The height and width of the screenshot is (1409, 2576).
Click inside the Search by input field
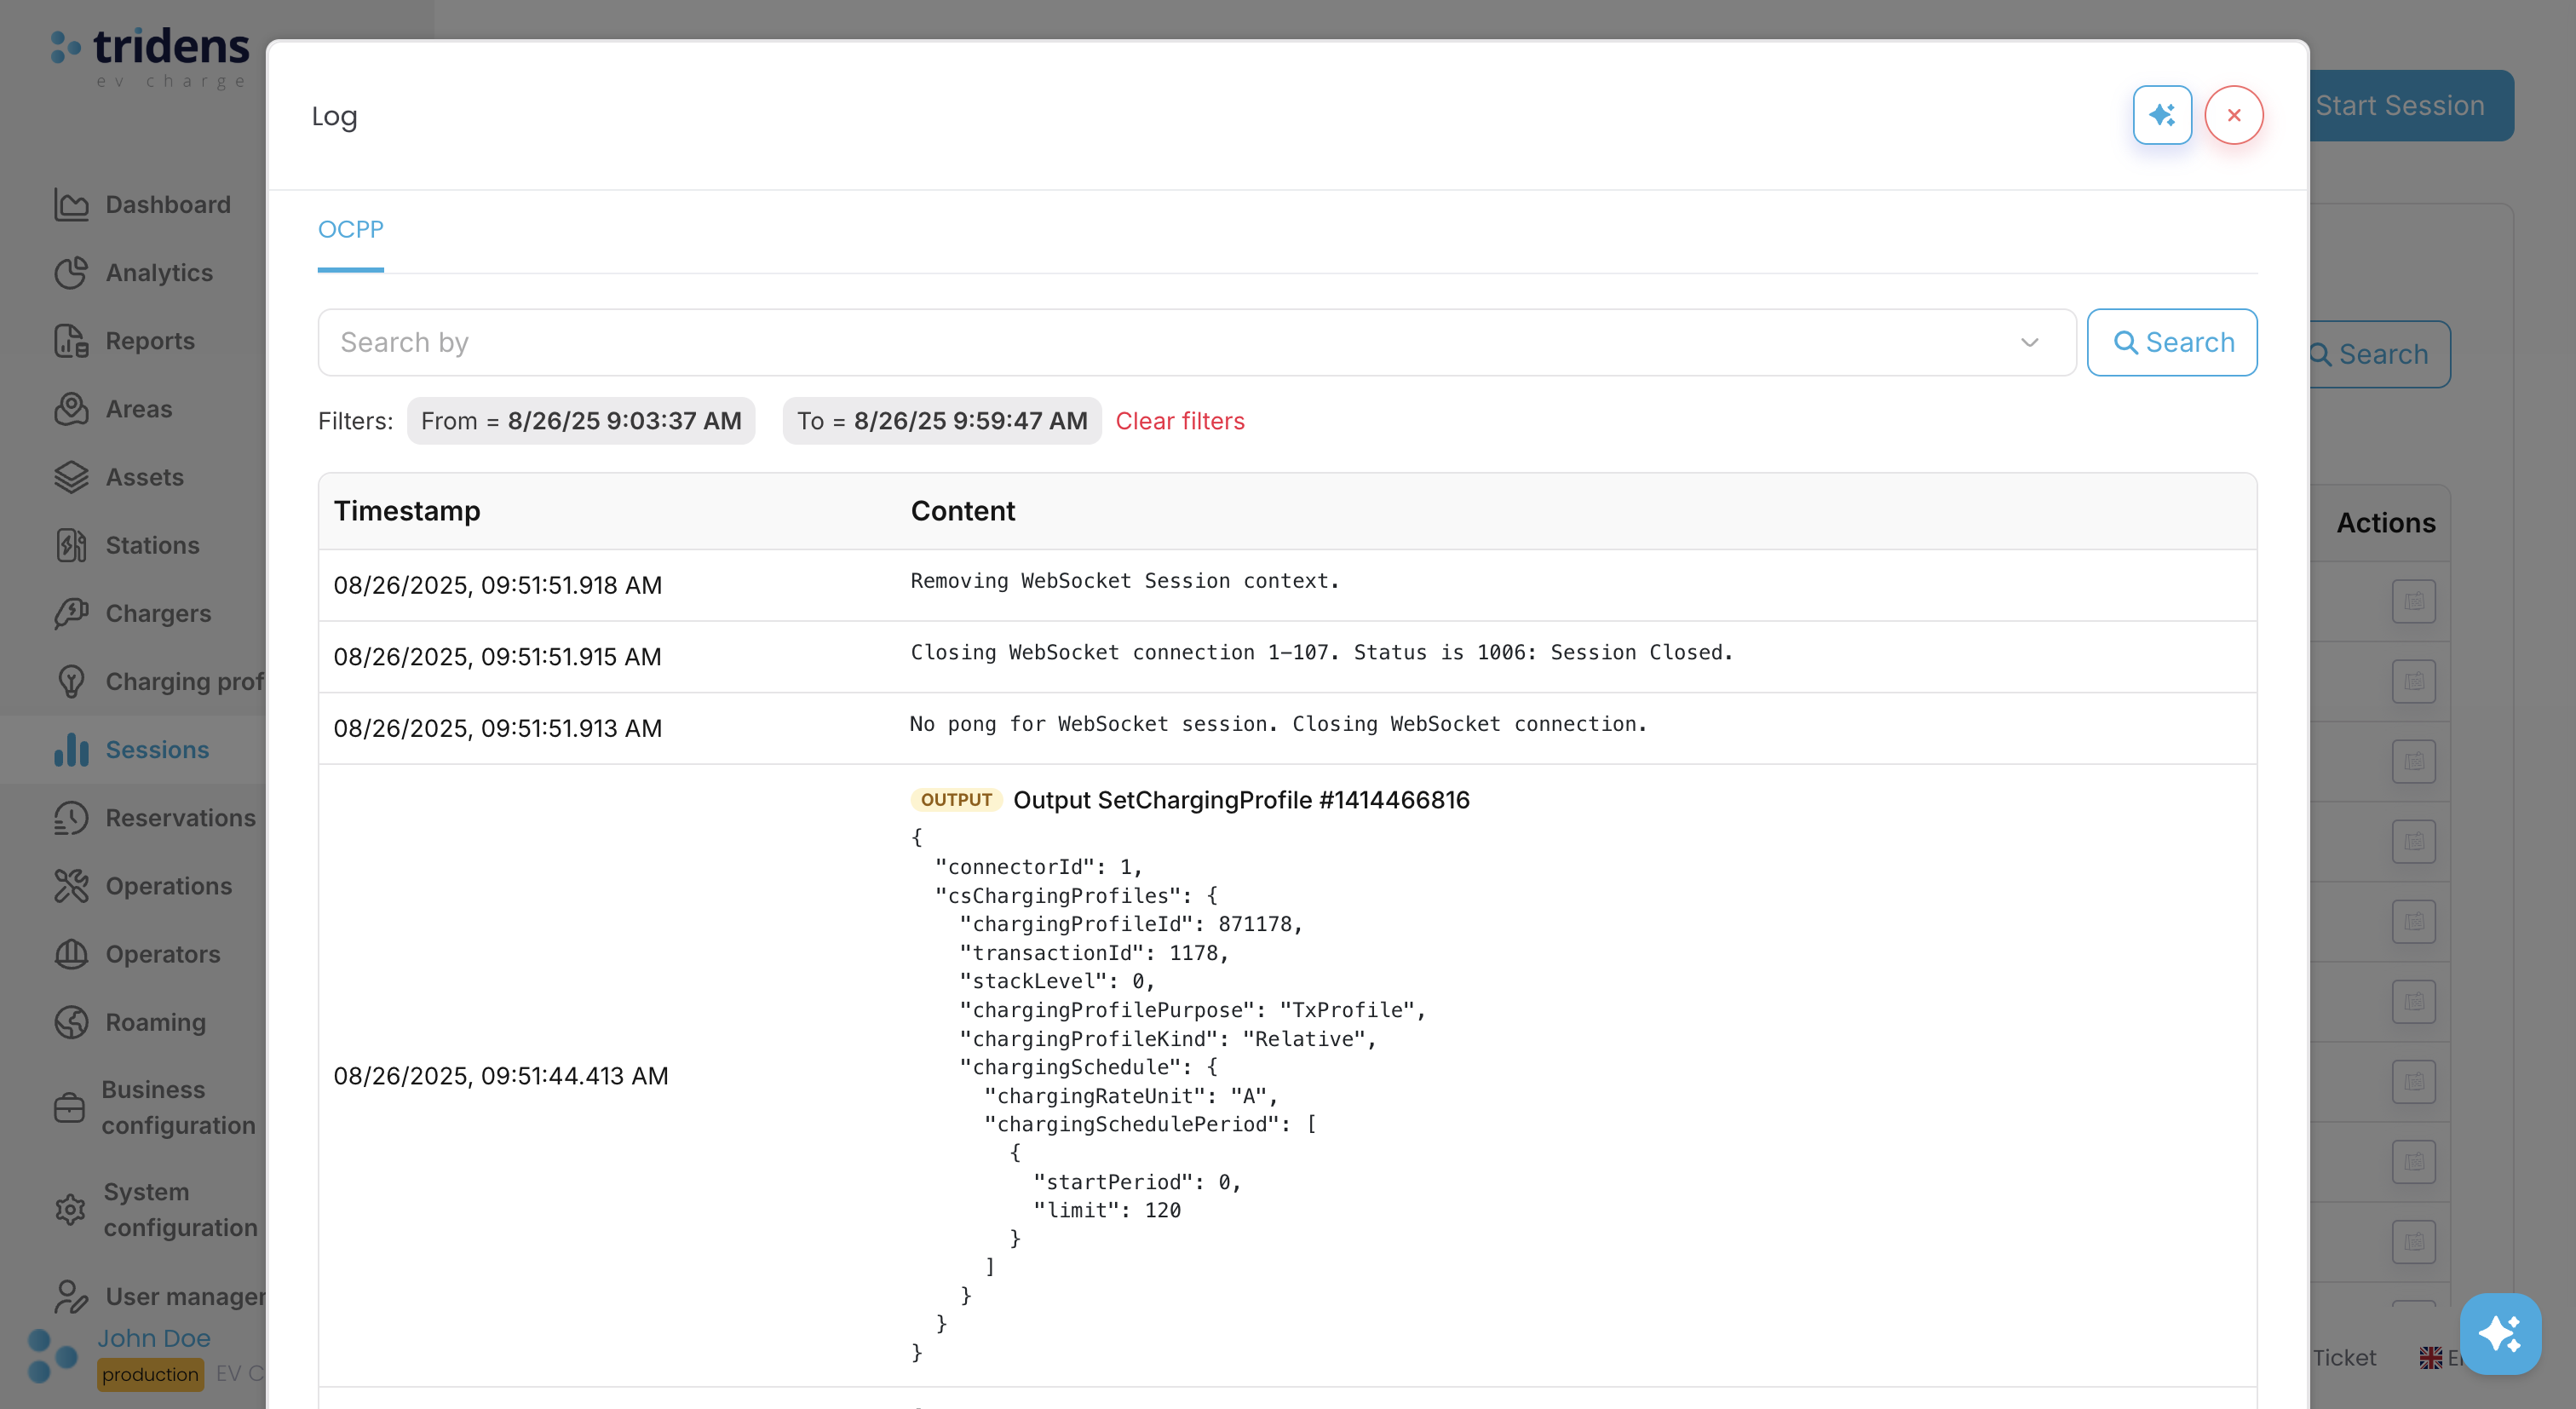click(x=900, y=342)
